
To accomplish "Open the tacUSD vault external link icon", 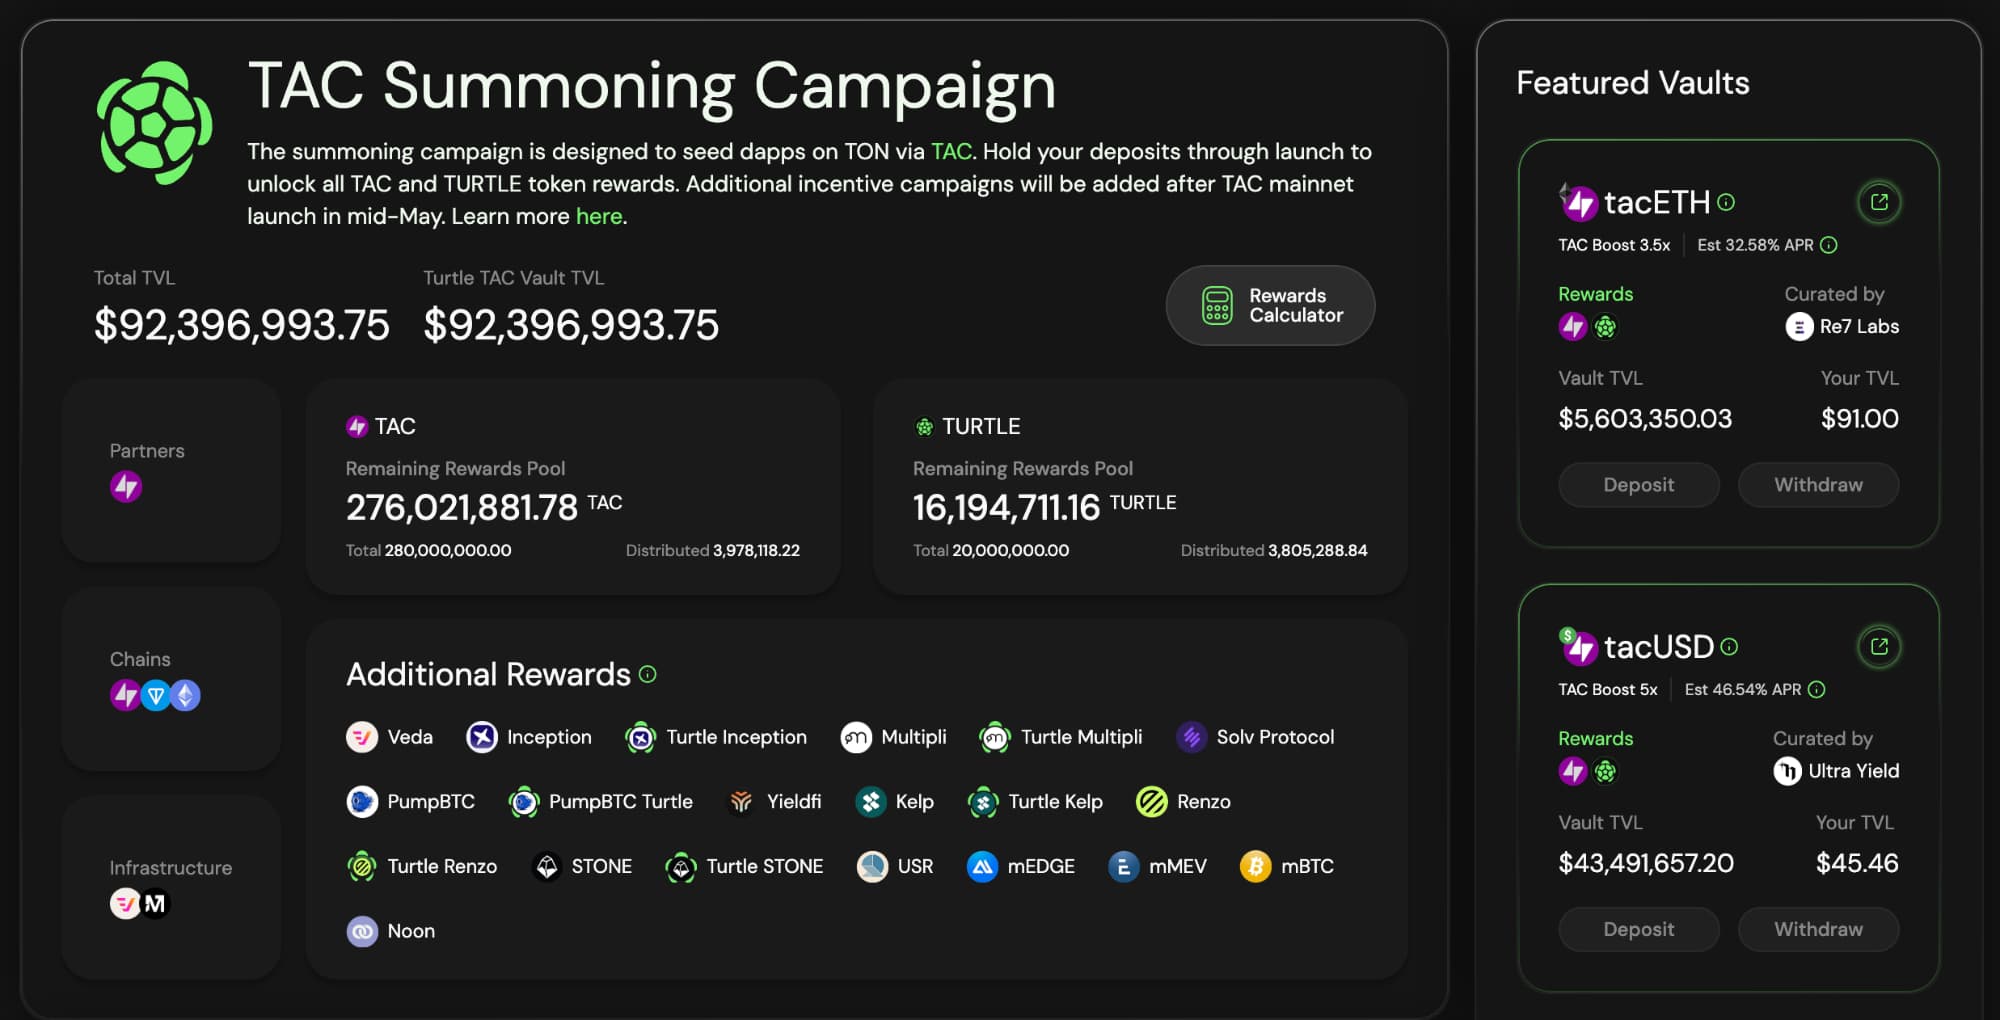I will [1879, 647].
